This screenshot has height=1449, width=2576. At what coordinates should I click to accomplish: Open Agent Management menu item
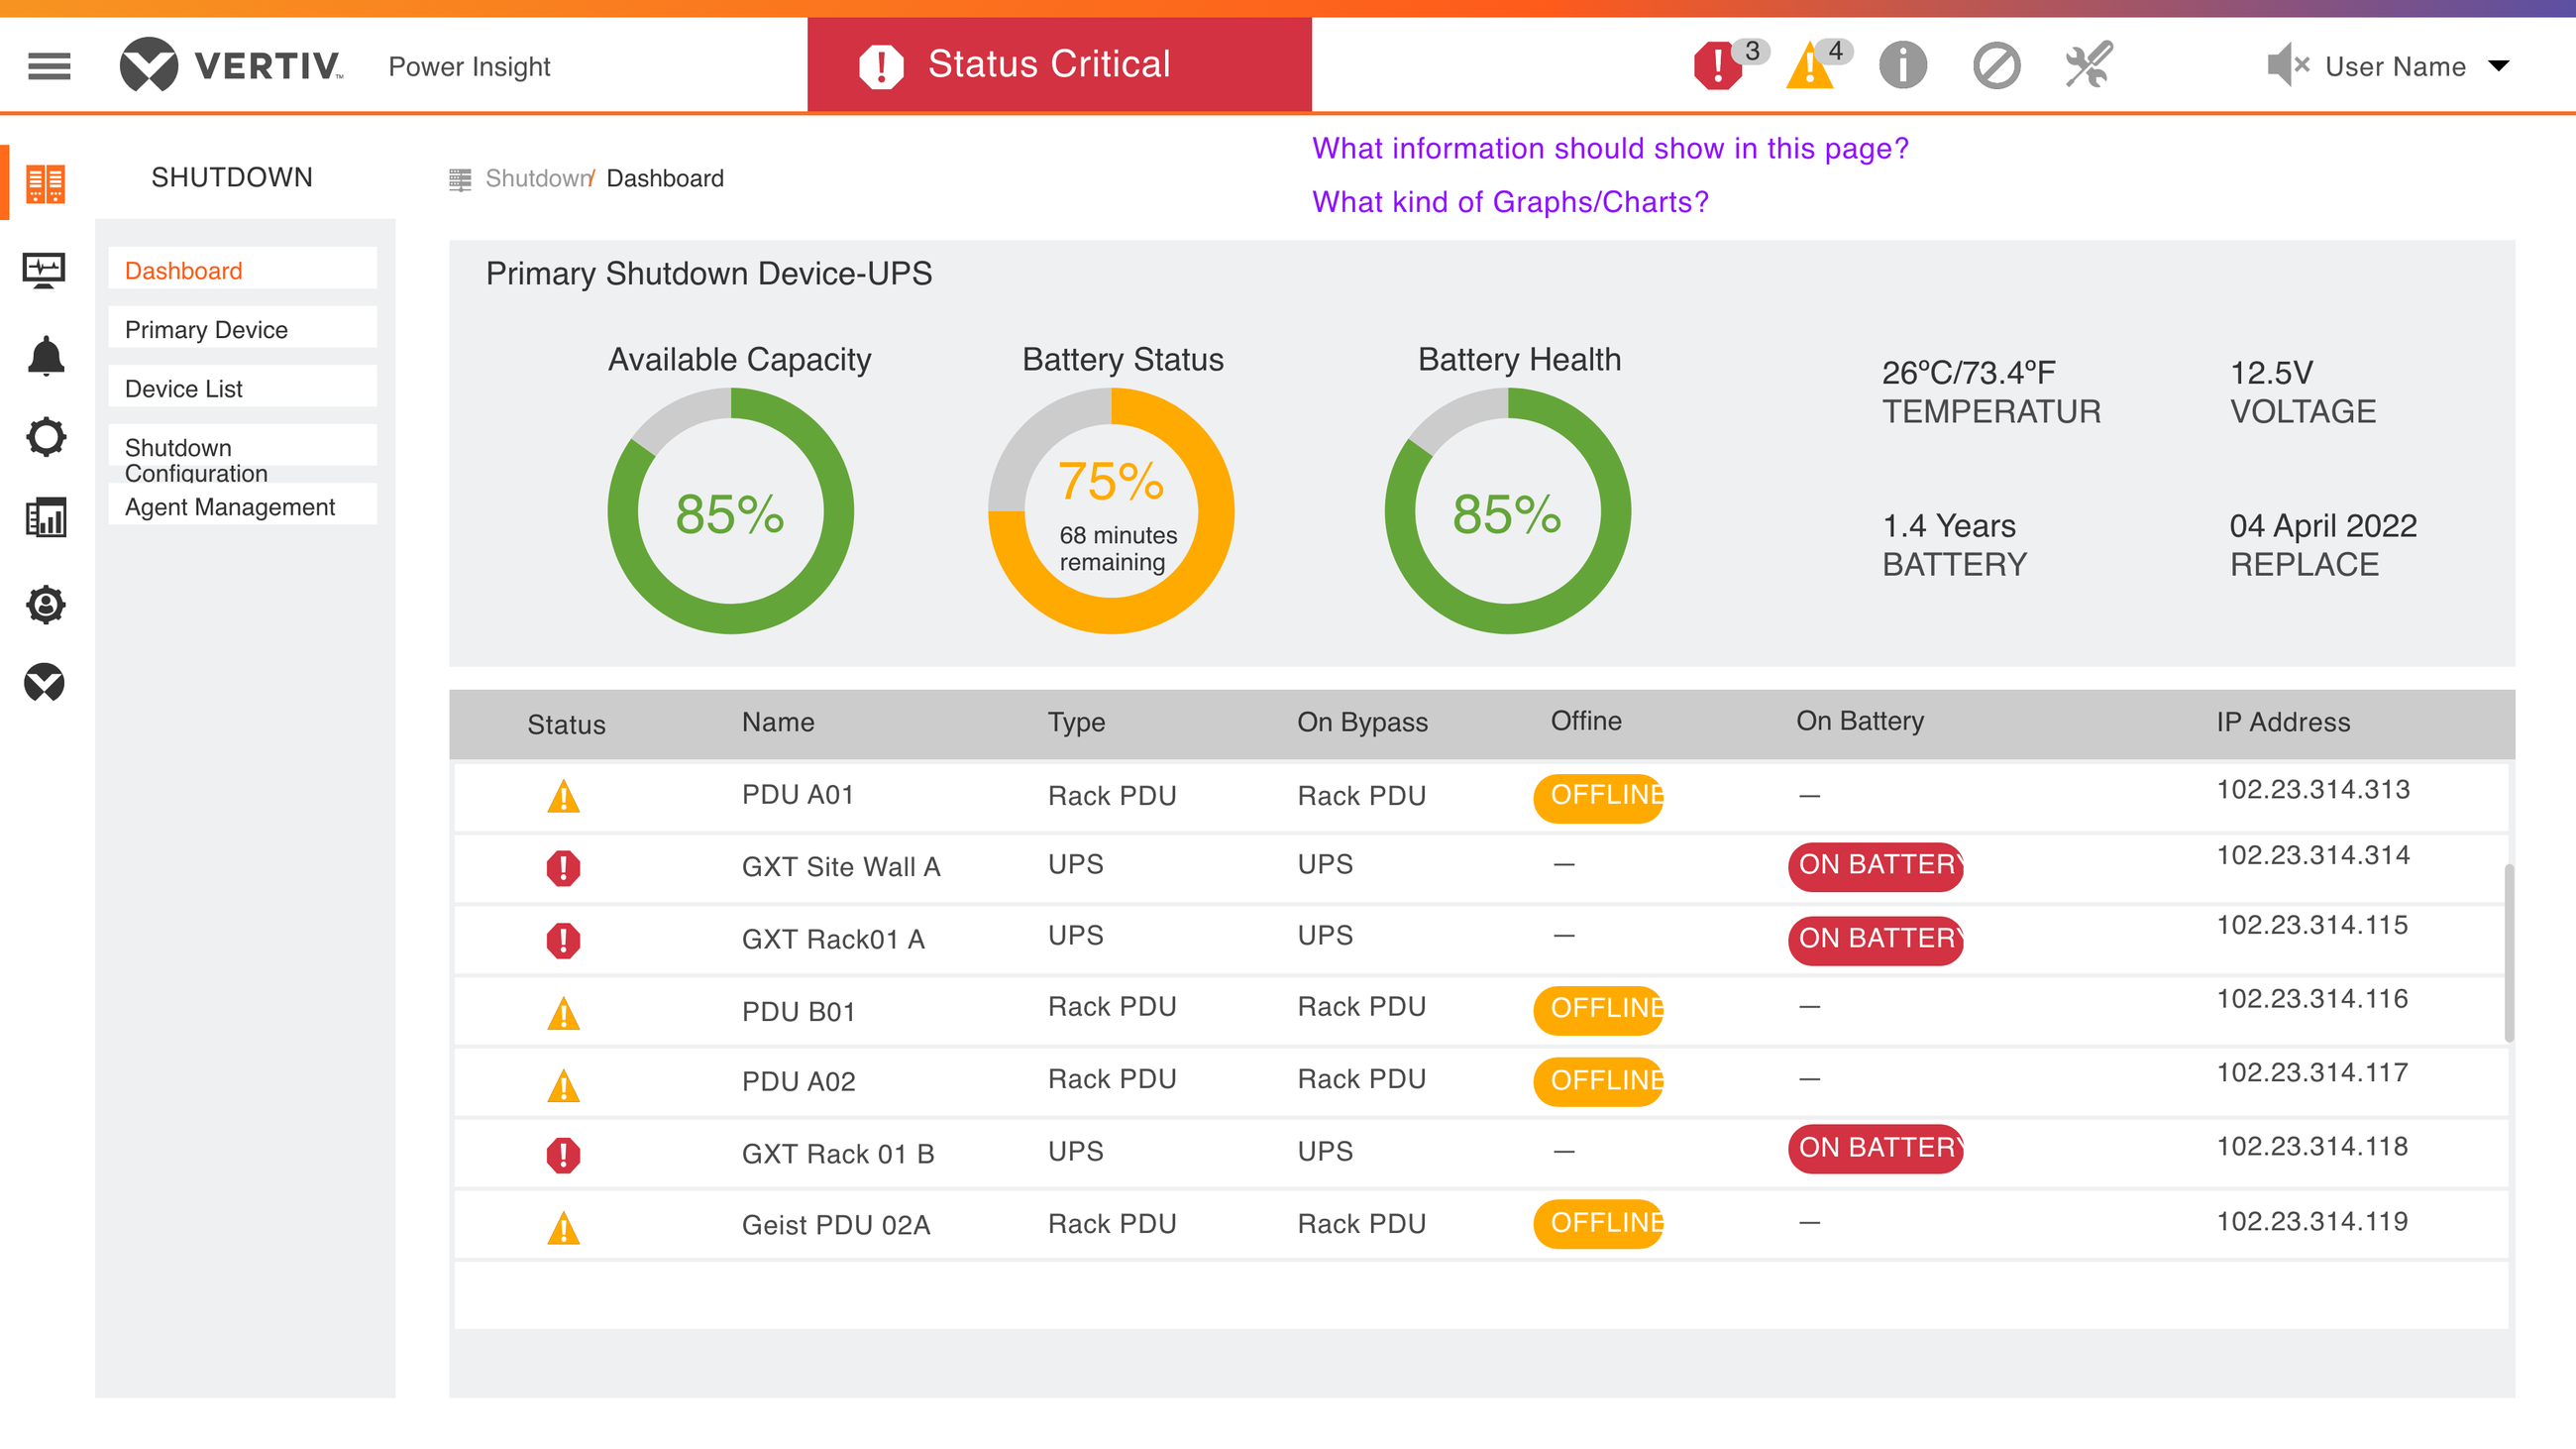242,506
